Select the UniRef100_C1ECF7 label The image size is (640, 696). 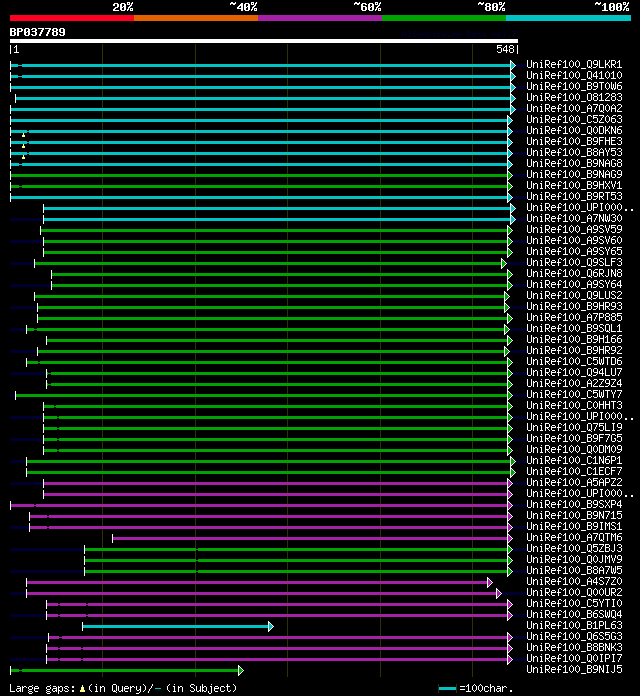point(574,471)
